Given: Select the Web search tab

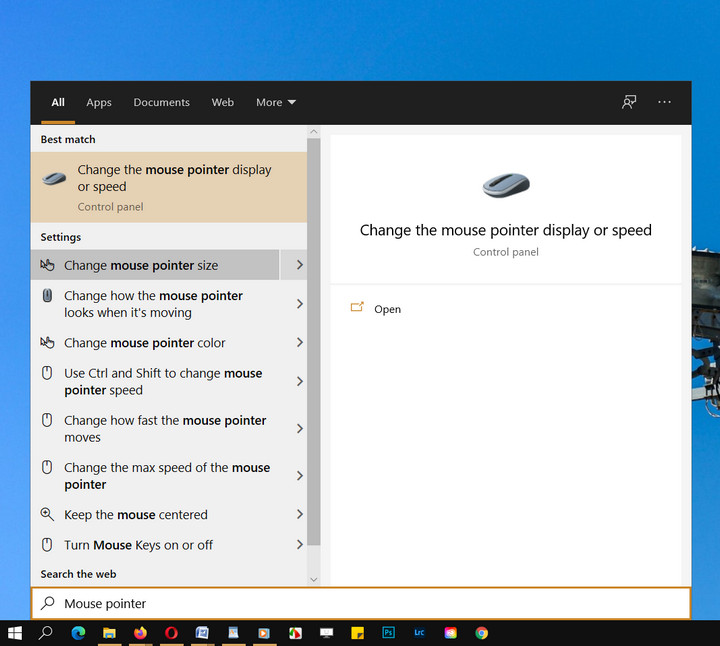Looking at the screenshot, I should (222, 102).
